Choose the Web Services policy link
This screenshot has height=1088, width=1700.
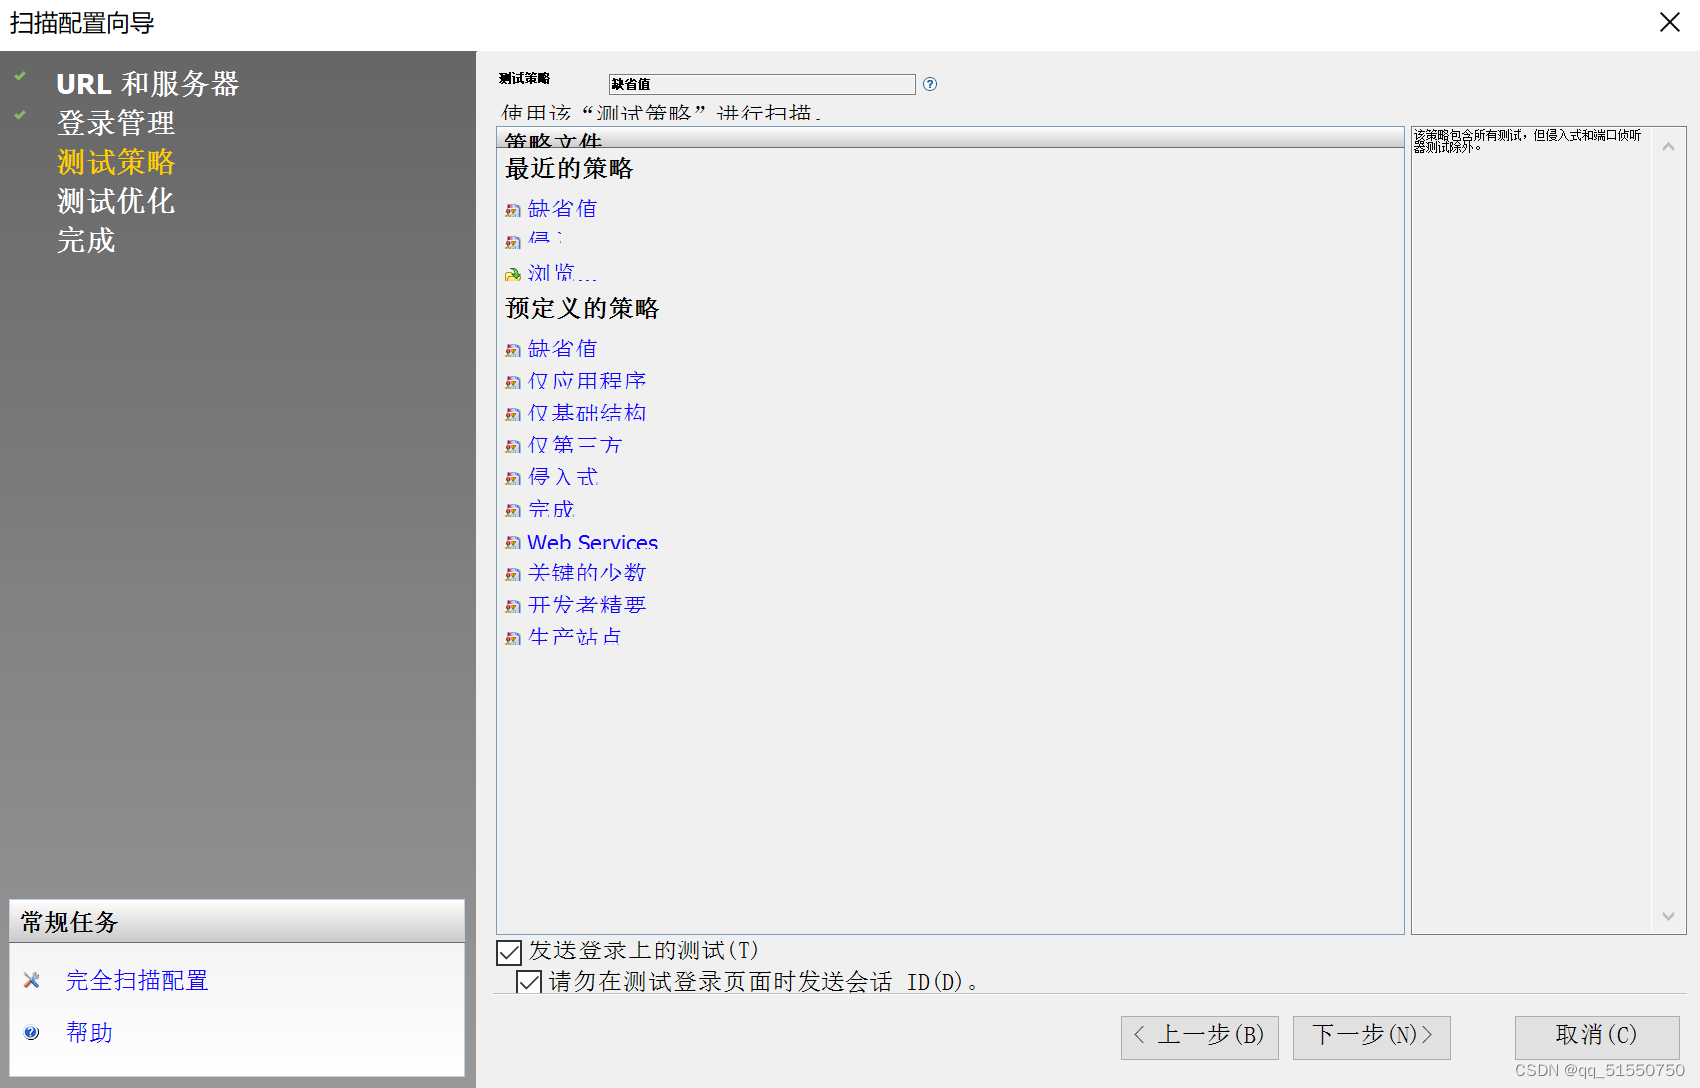592,542
